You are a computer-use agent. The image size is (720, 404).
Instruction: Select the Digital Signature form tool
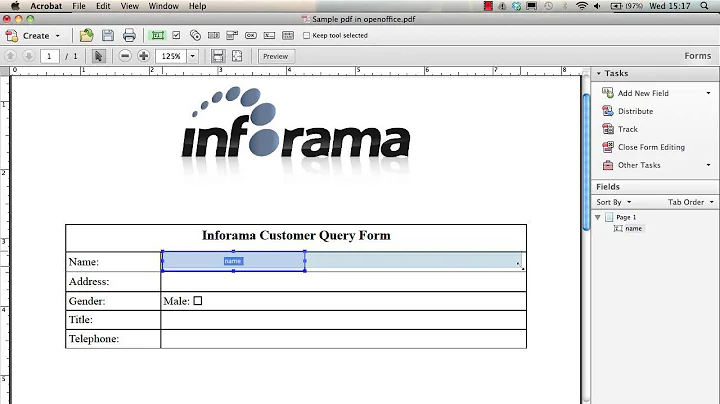click(x=270, y=35)
